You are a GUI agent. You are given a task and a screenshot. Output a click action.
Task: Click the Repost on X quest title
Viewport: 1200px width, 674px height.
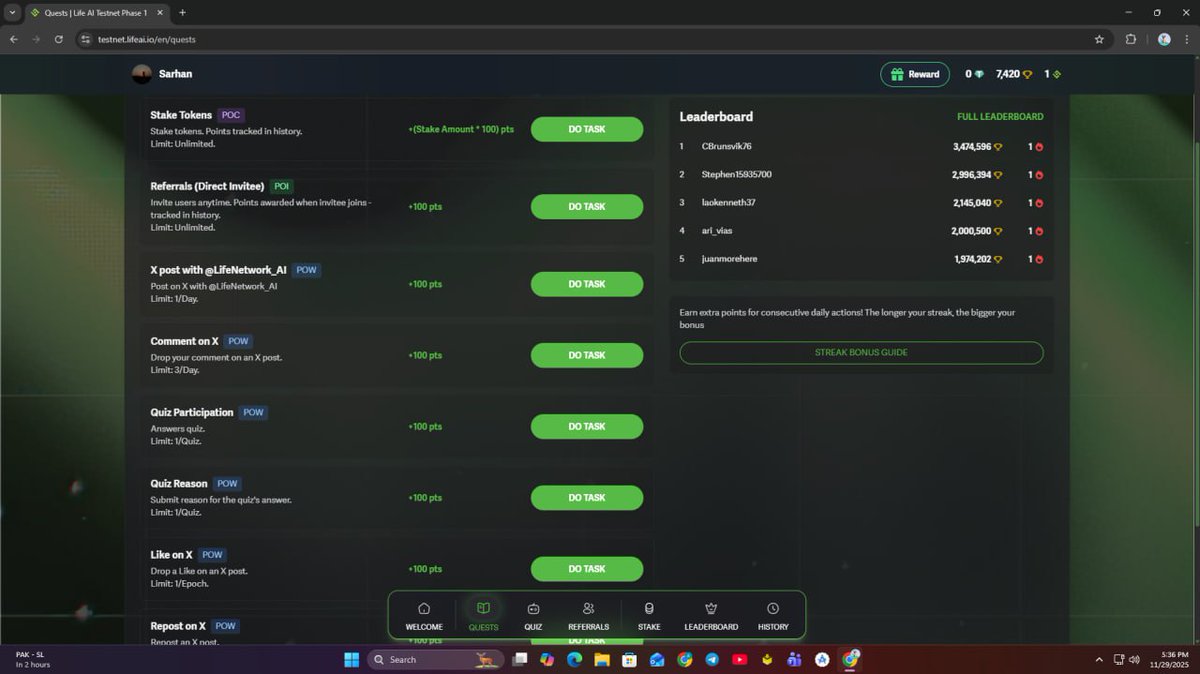(178, 626)
